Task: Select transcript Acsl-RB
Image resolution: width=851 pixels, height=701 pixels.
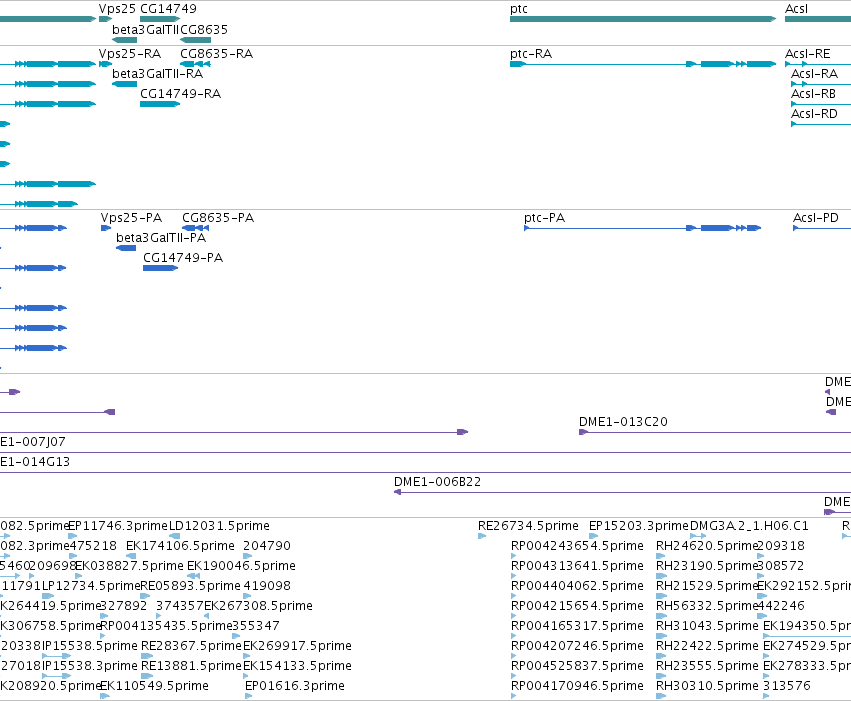Action: click(x=813, y=94)
